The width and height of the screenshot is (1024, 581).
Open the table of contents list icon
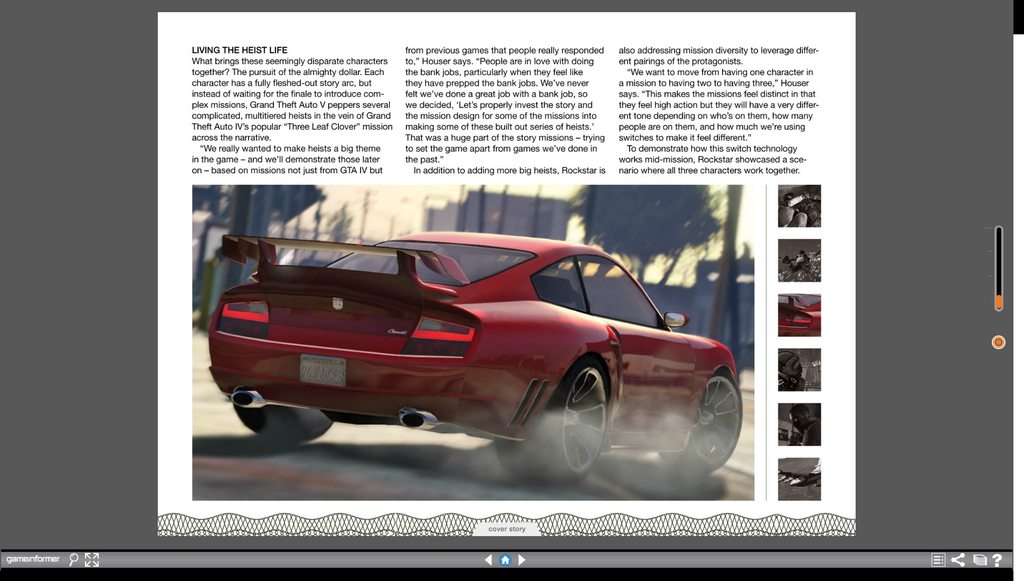tap(938, 560)
